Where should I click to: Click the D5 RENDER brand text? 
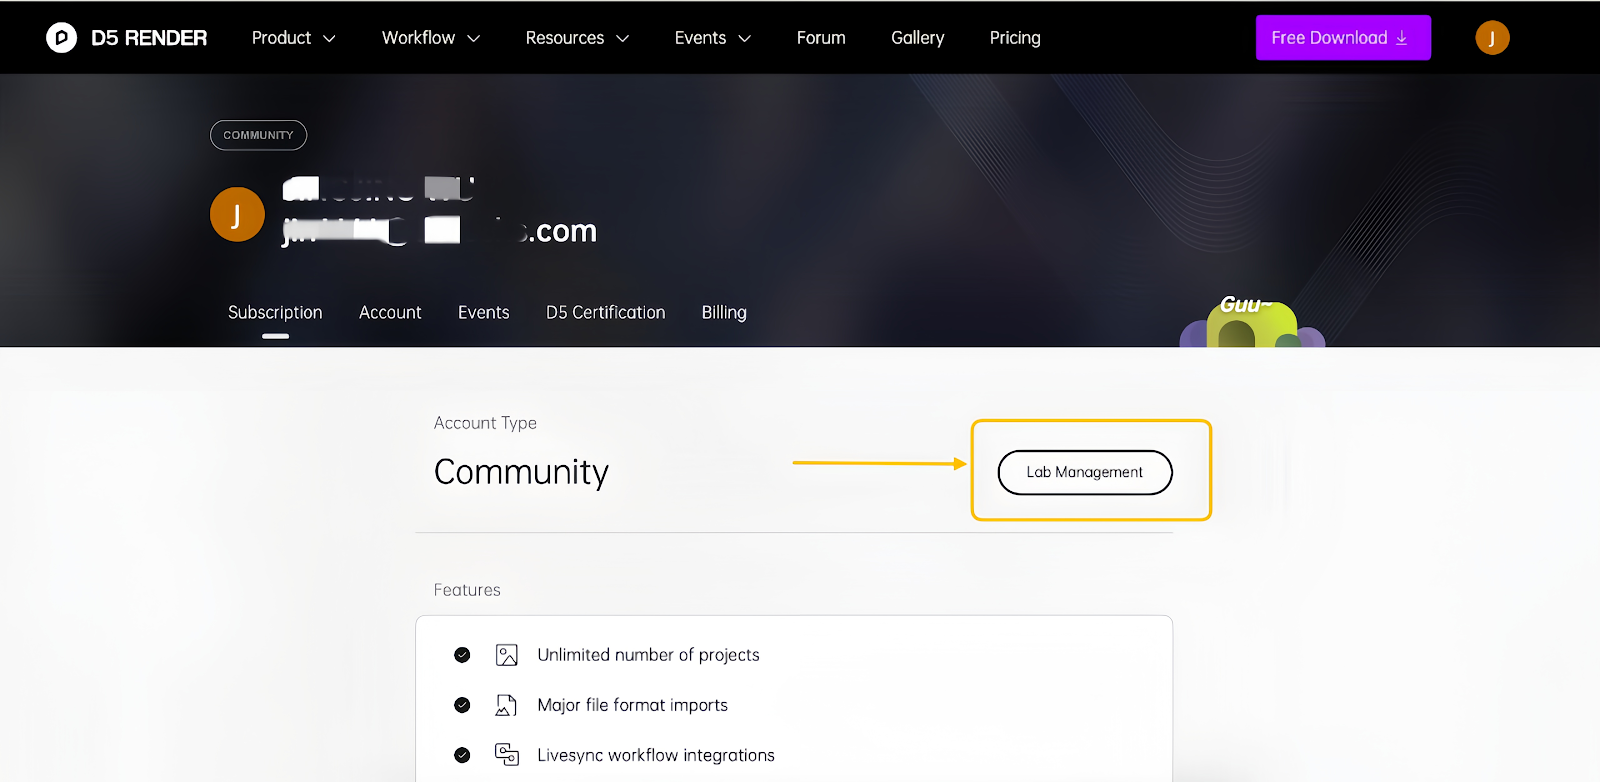pyautogui.click(x=149, y=38)
